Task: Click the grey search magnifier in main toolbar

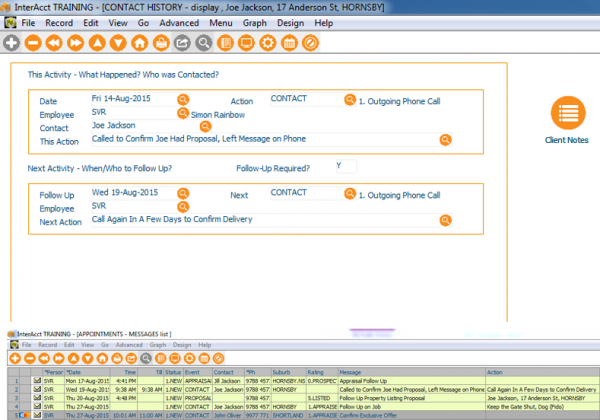Action: 204,43
